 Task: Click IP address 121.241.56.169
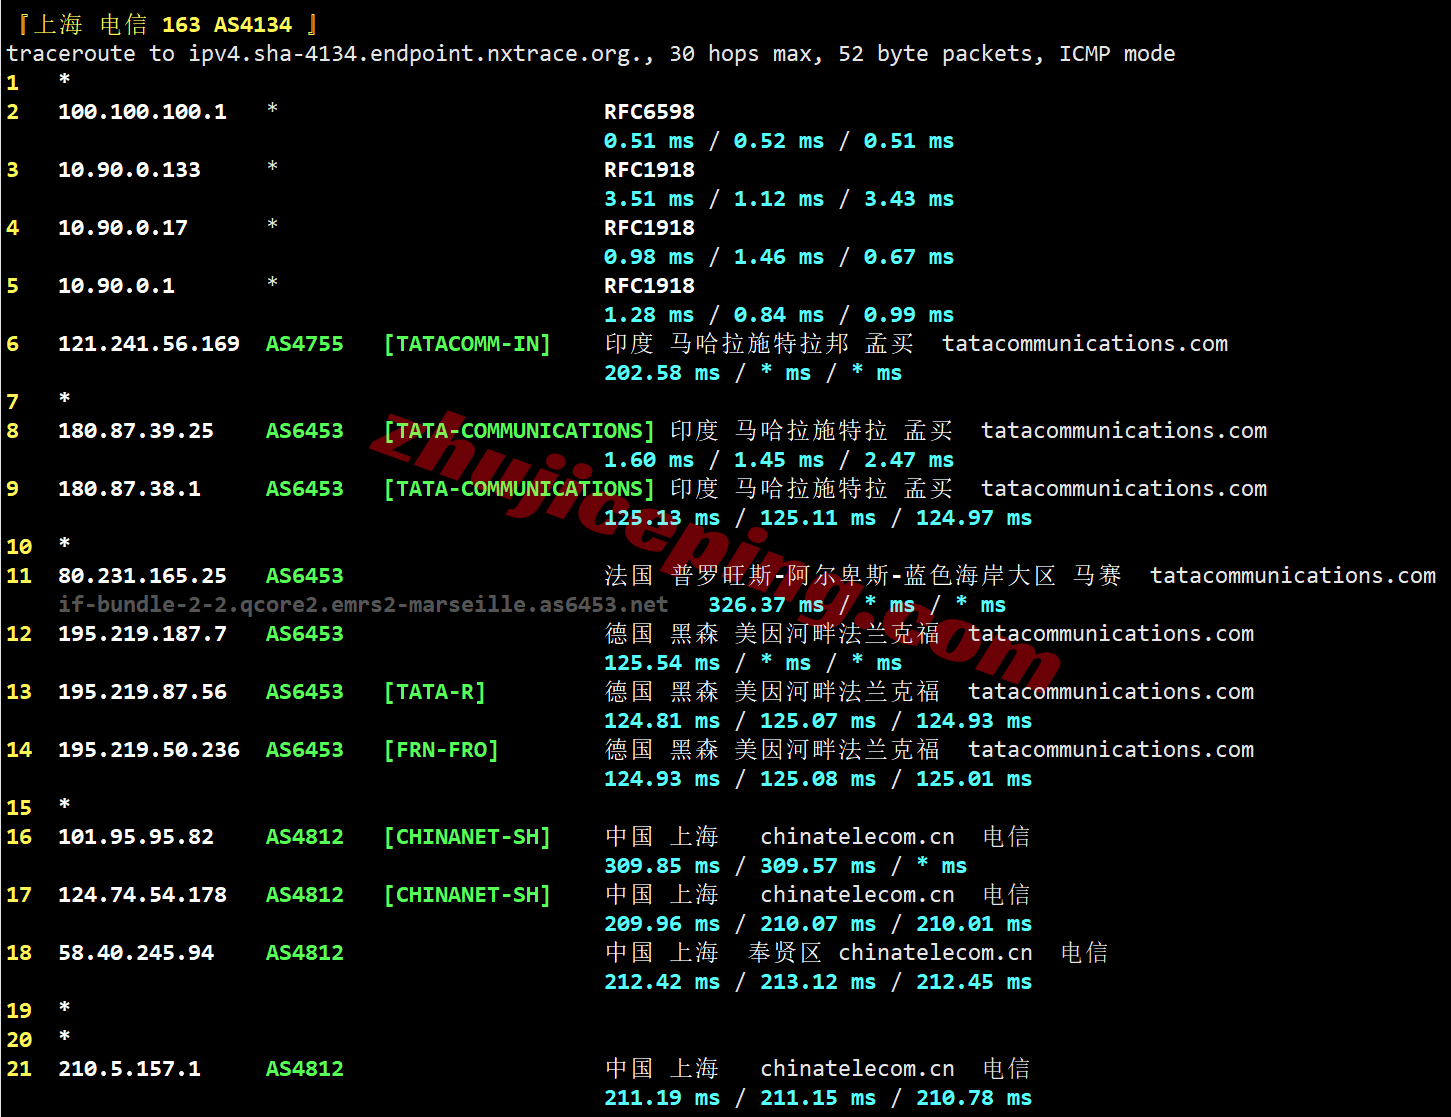click(149, 344)
